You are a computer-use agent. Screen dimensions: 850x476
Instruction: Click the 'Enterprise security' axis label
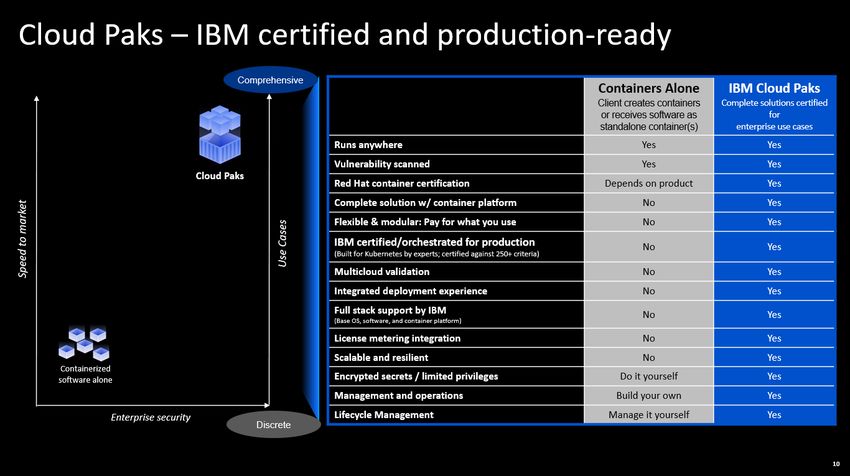click(151, 417)
